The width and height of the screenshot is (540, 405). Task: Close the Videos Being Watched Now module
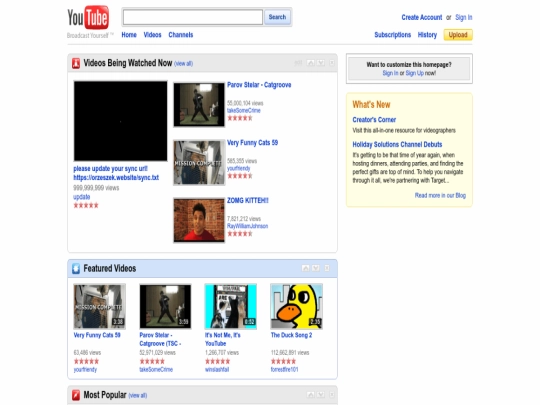332,63
